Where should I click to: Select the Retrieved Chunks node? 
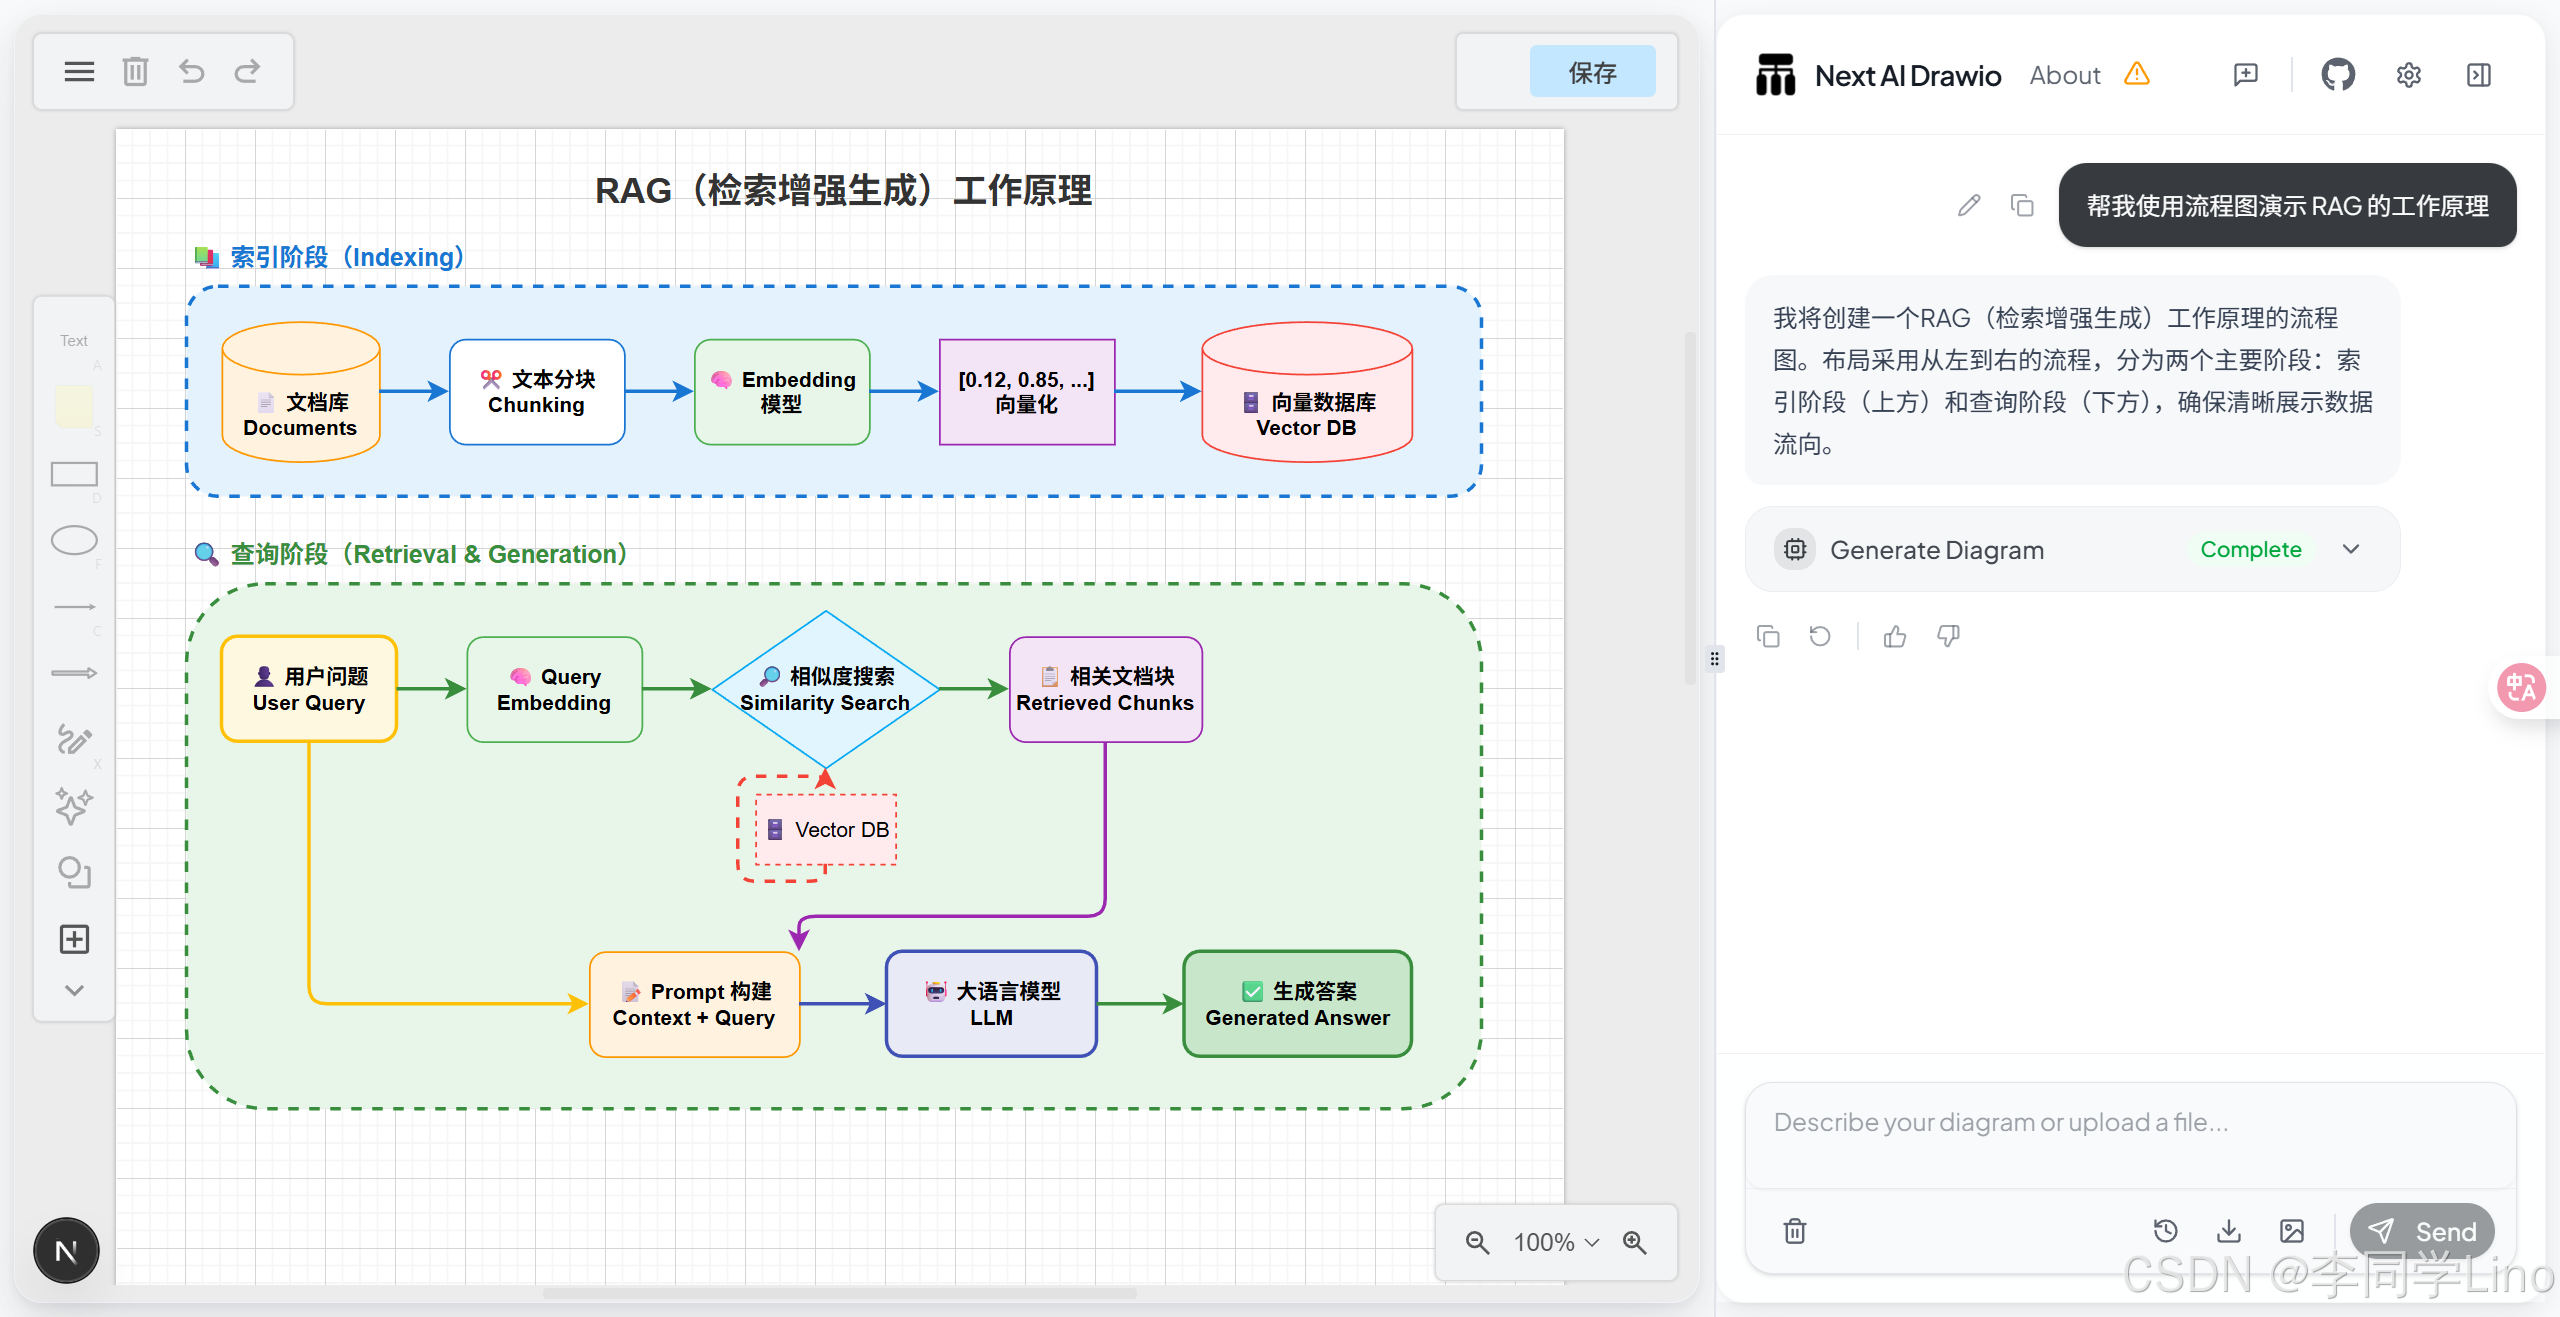coord(1105,689)
